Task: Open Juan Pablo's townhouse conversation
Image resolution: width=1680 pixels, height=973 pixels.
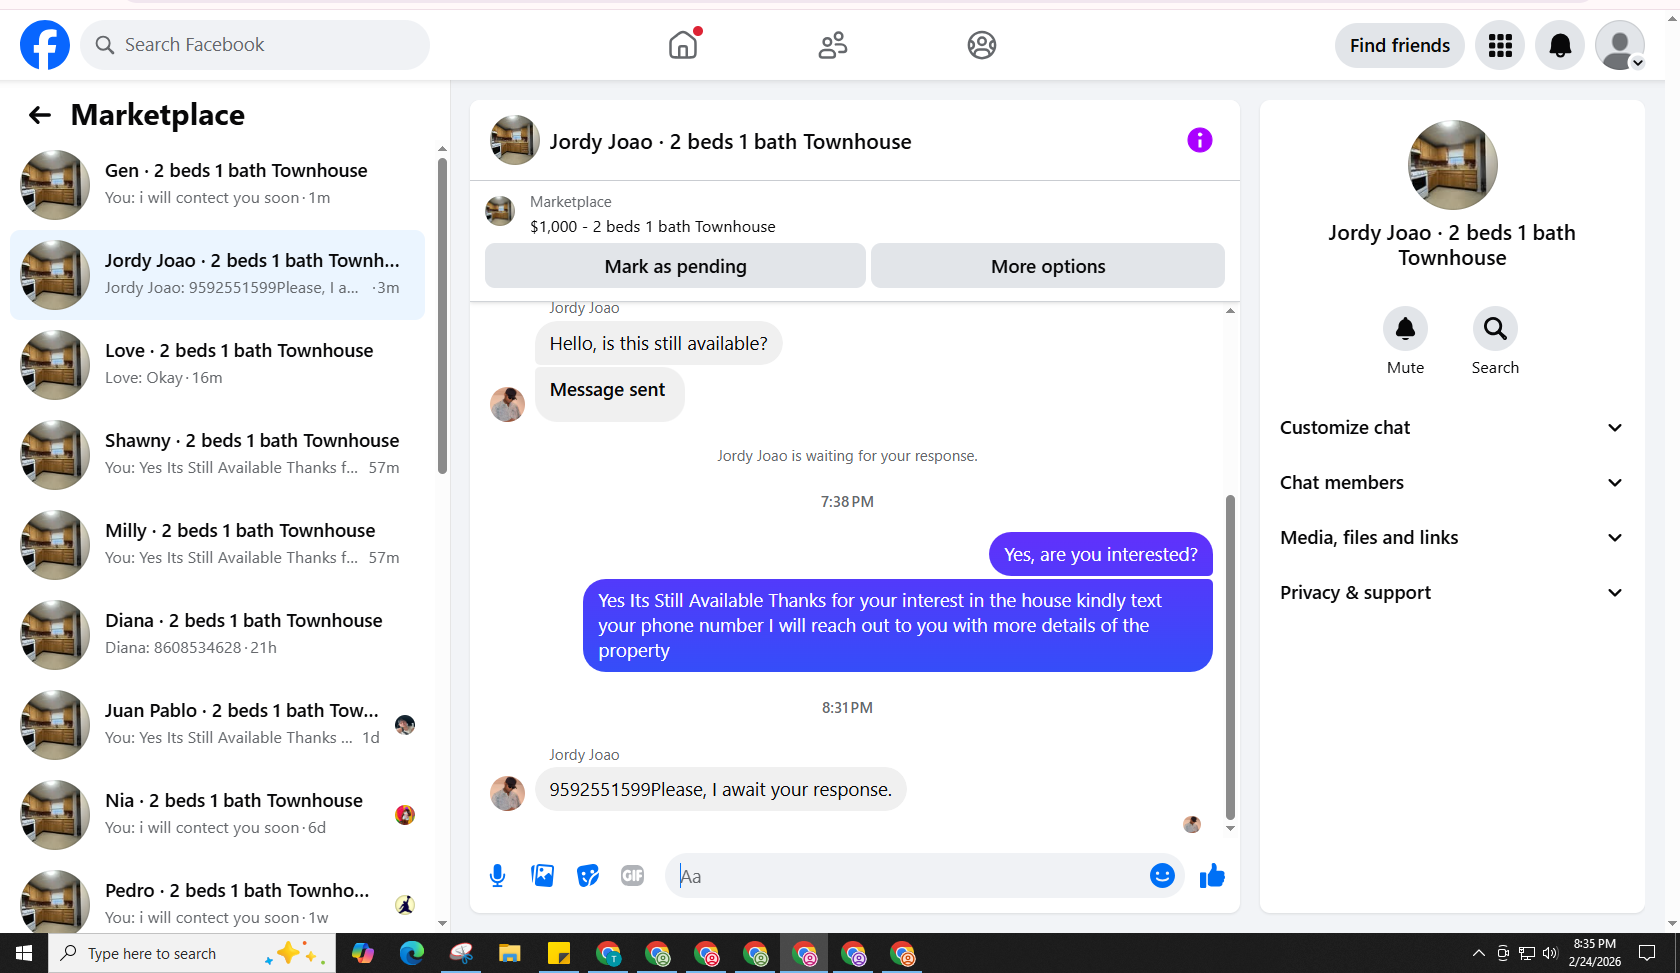Action: coord(217,725)
